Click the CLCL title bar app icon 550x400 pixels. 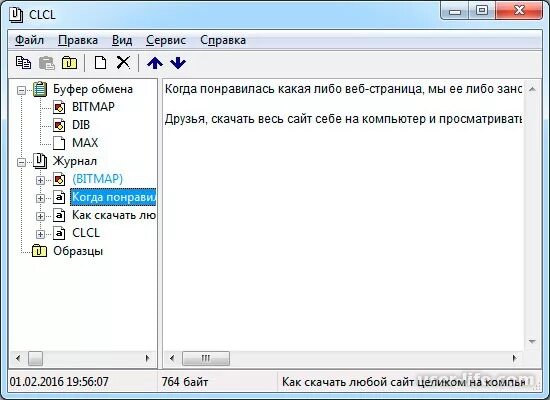coord(16,15)
